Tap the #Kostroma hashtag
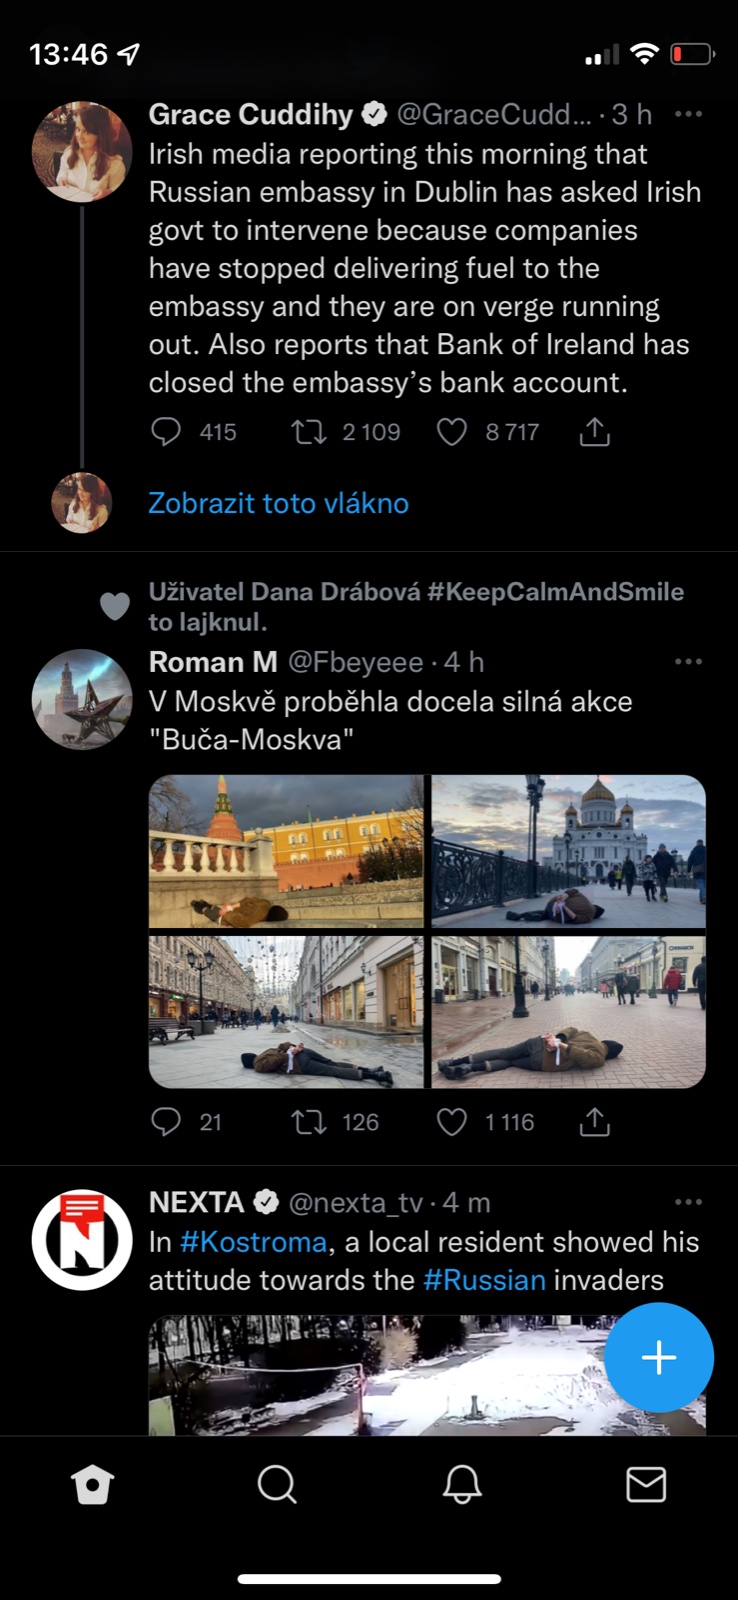This screenshot has height=1600, width=738. coord(254,1242)
